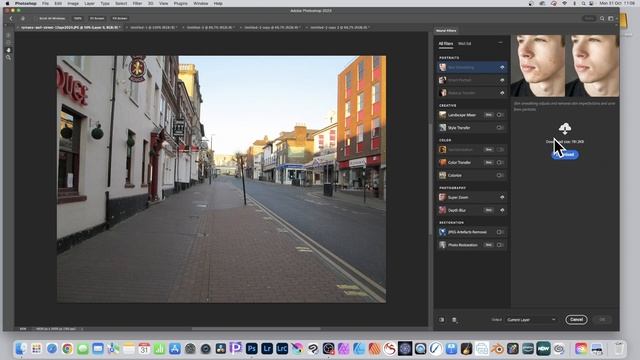
Task: Click the Cancel button in Neural Filters
Action: 576,320
